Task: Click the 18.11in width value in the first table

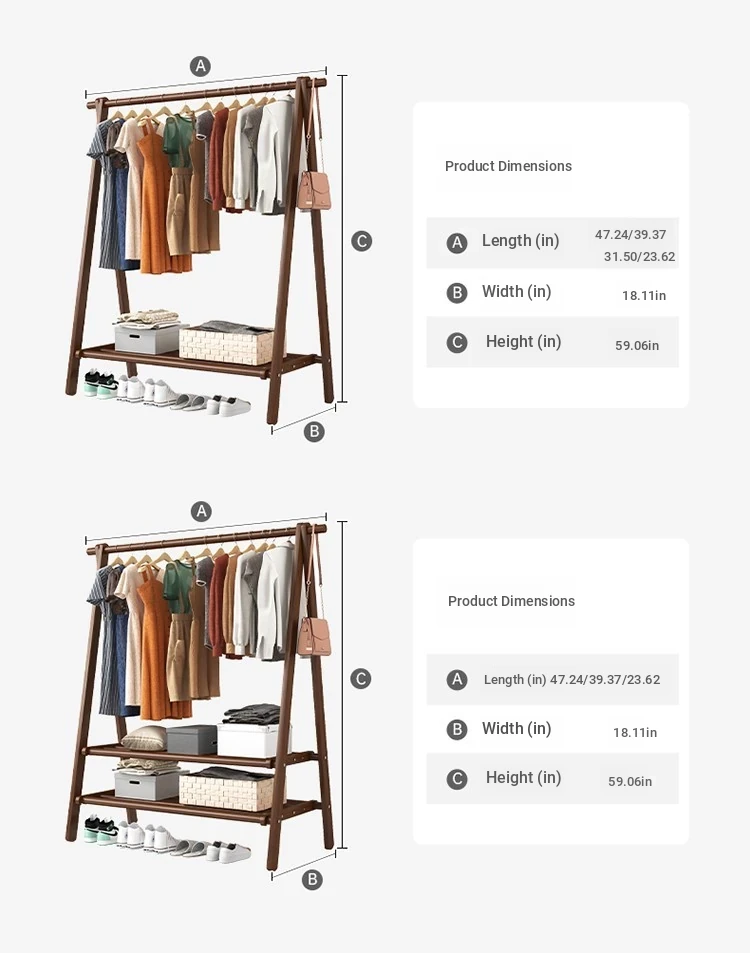Action: (x=644, y=295)
